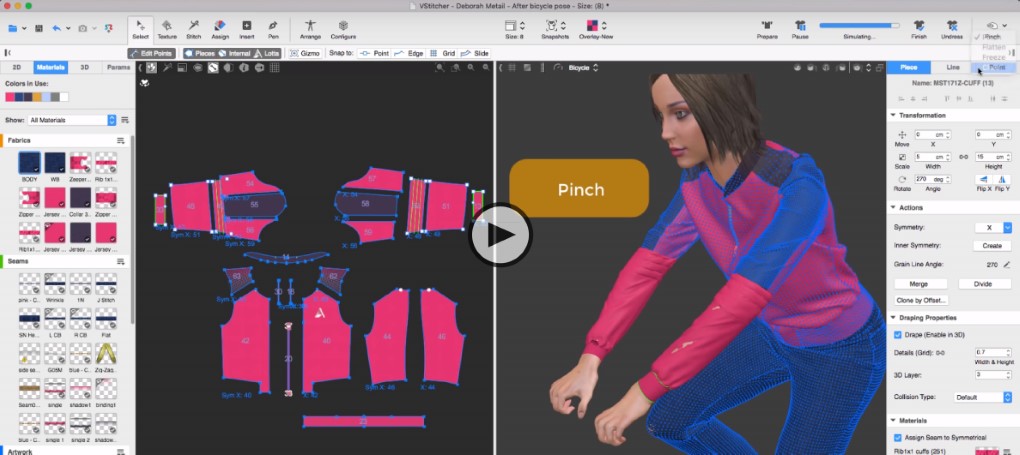Choose Point in the dropdown menu

coord(993,67)
